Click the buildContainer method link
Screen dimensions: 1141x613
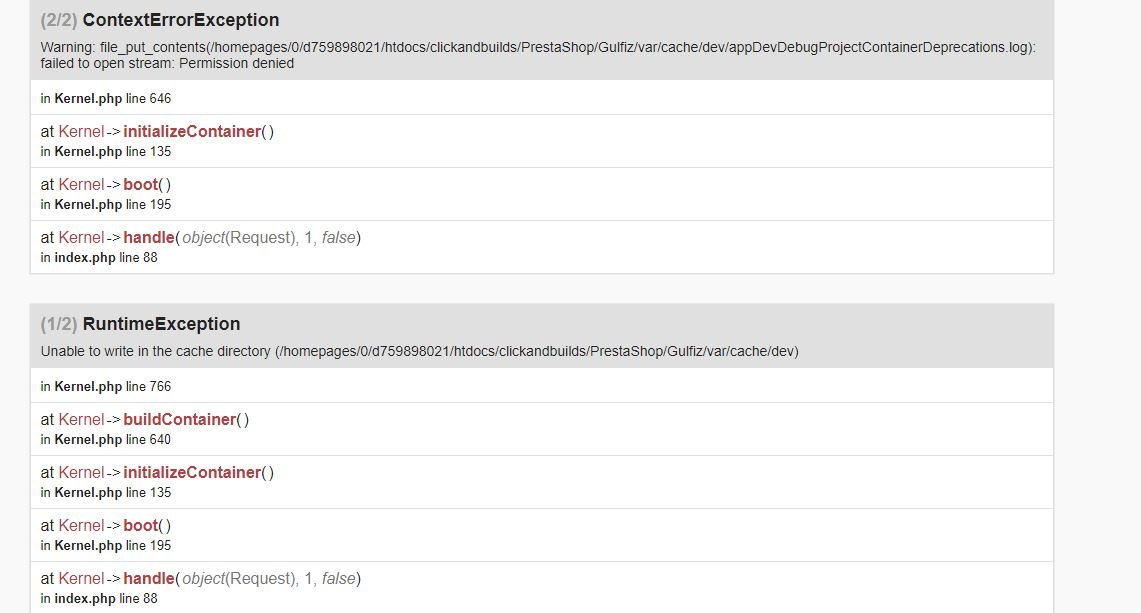coord(180,420)
